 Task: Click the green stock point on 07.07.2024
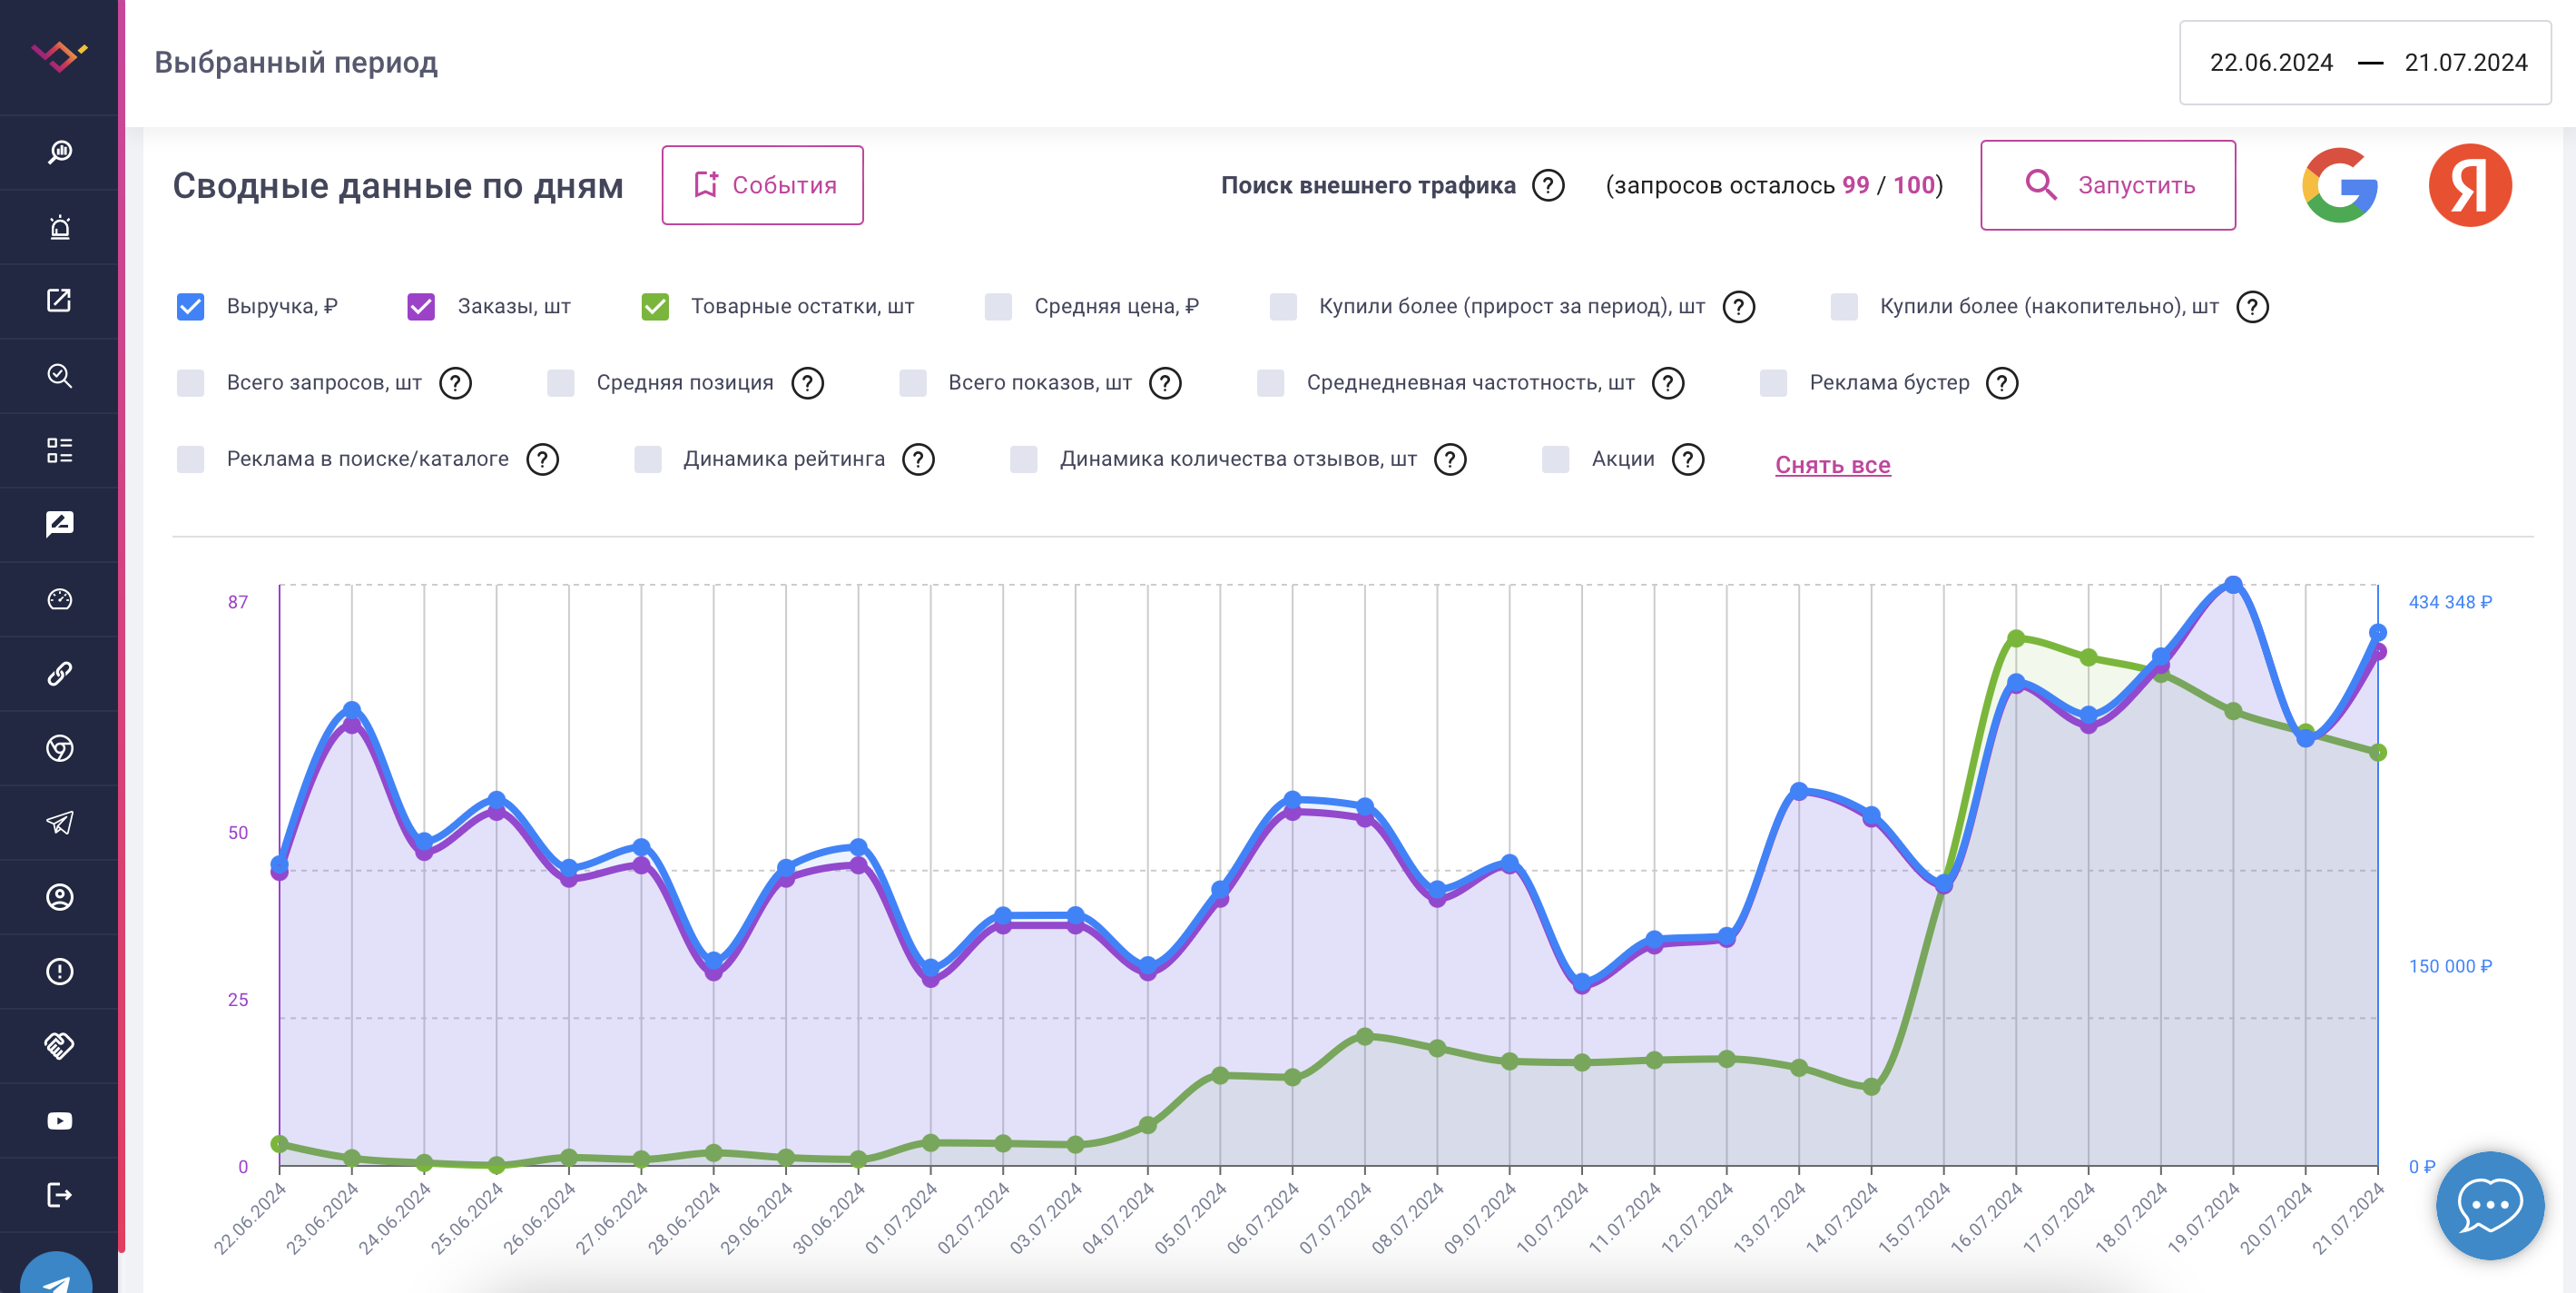1365,1037
